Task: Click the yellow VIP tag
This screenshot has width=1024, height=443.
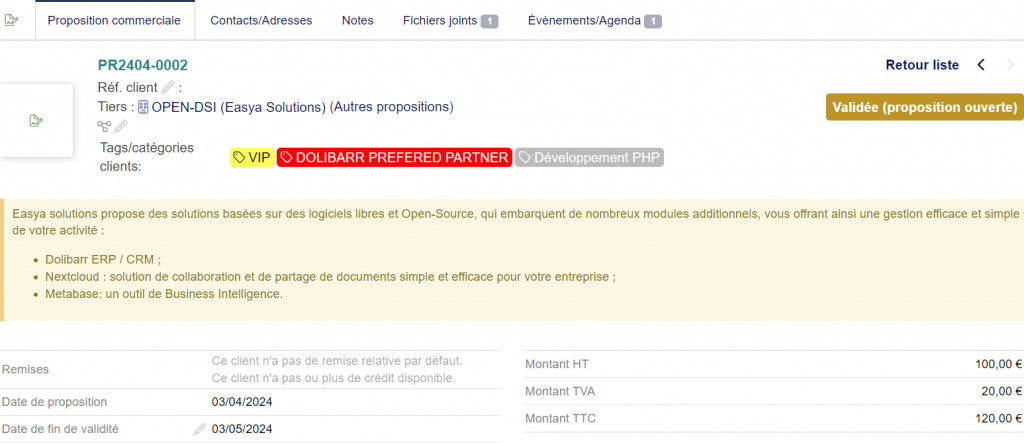Action: [251, 157]
